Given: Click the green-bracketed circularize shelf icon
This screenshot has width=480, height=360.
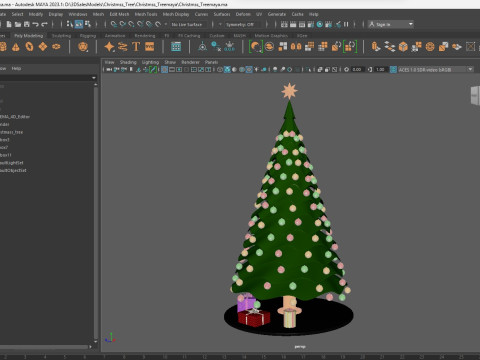Looking at the screenshot, I should 256,47.
